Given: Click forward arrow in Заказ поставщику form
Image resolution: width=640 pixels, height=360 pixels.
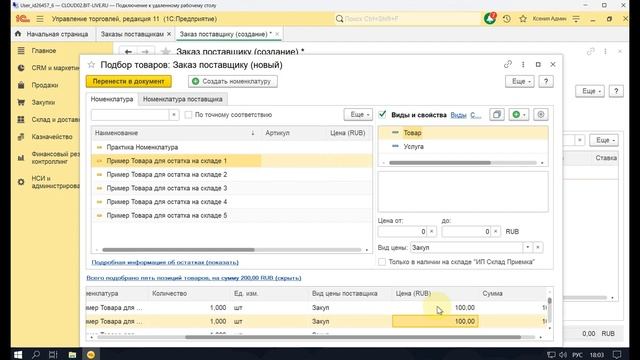Looking at the screenshot, I should [145, 52].
